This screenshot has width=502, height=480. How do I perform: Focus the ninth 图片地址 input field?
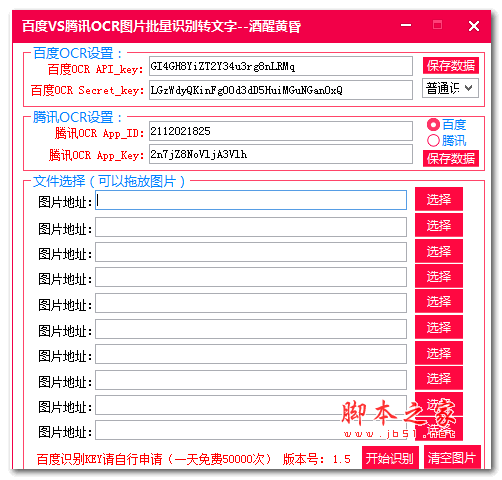point(251,405)
